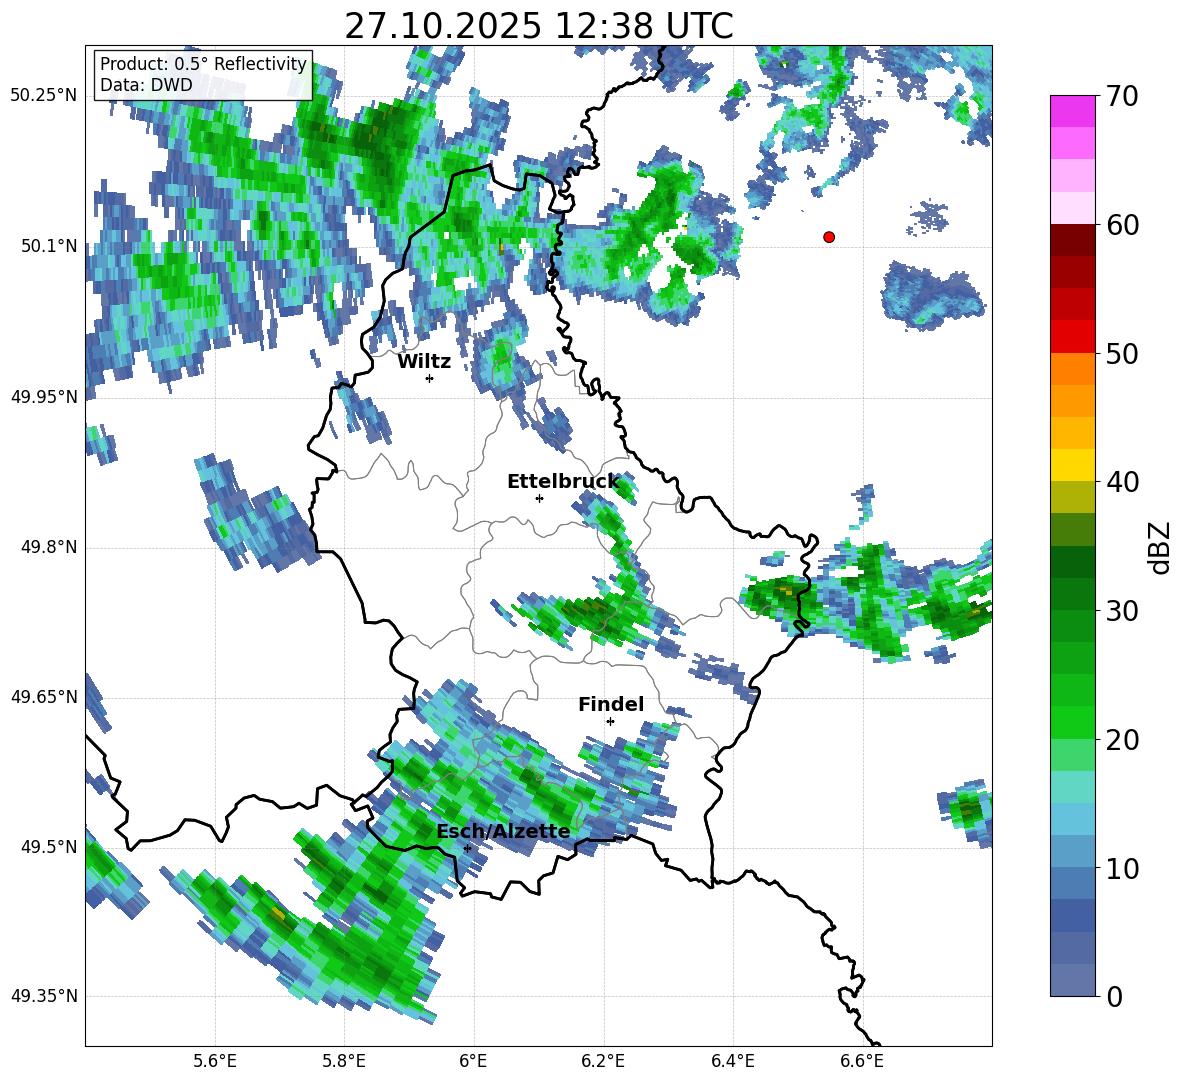Click the Findel location label
The width and height of the screenshot is (1184, 1081).
tap(611, 704)
